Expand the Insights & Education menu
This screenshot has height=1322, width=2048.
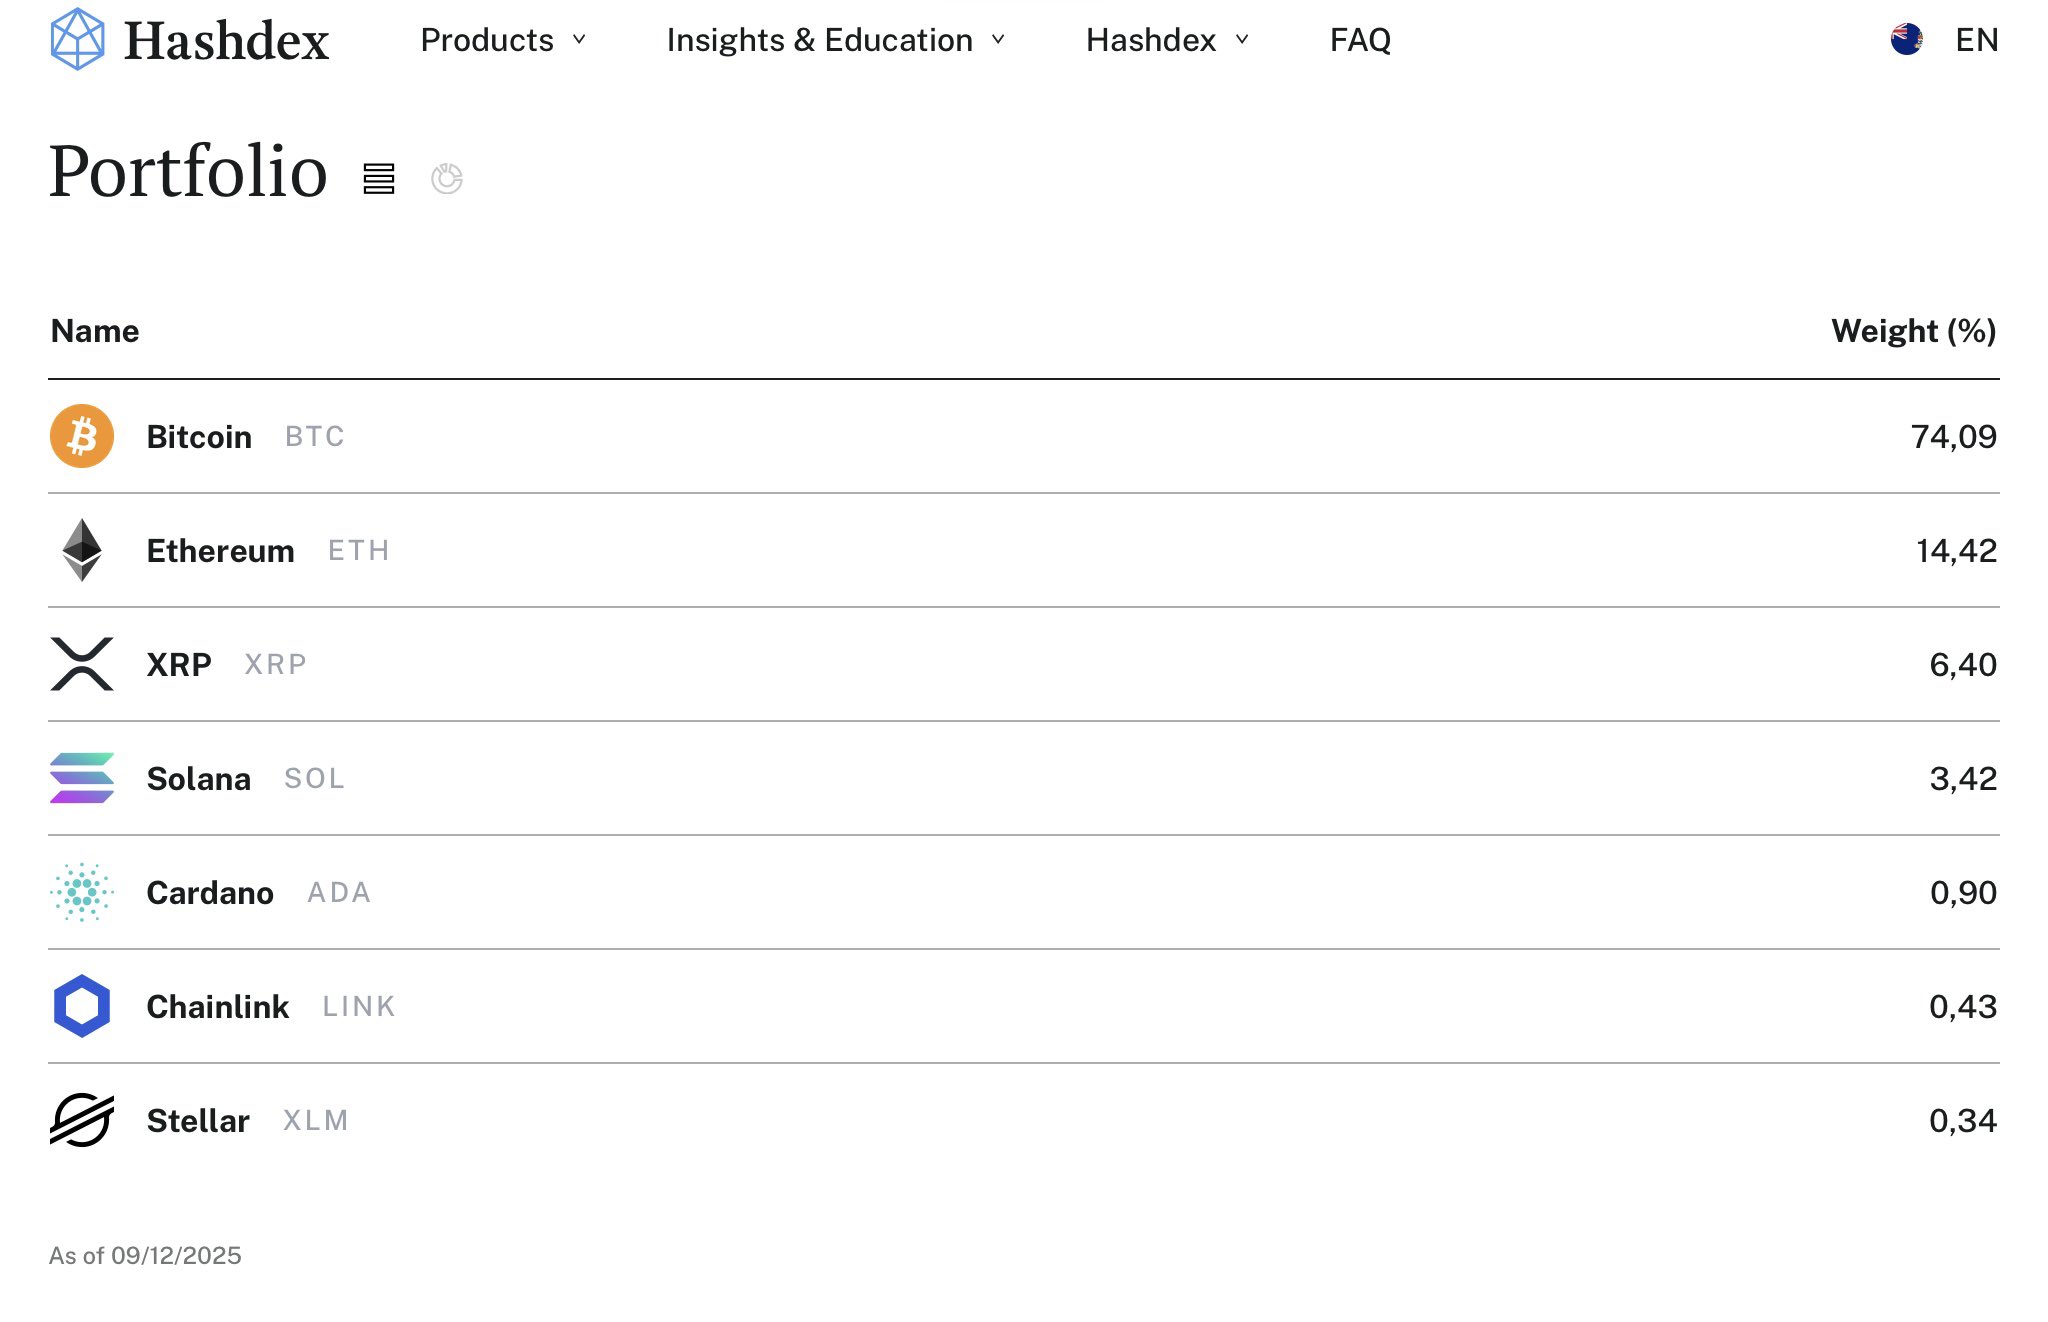click(x=835, y=40)
